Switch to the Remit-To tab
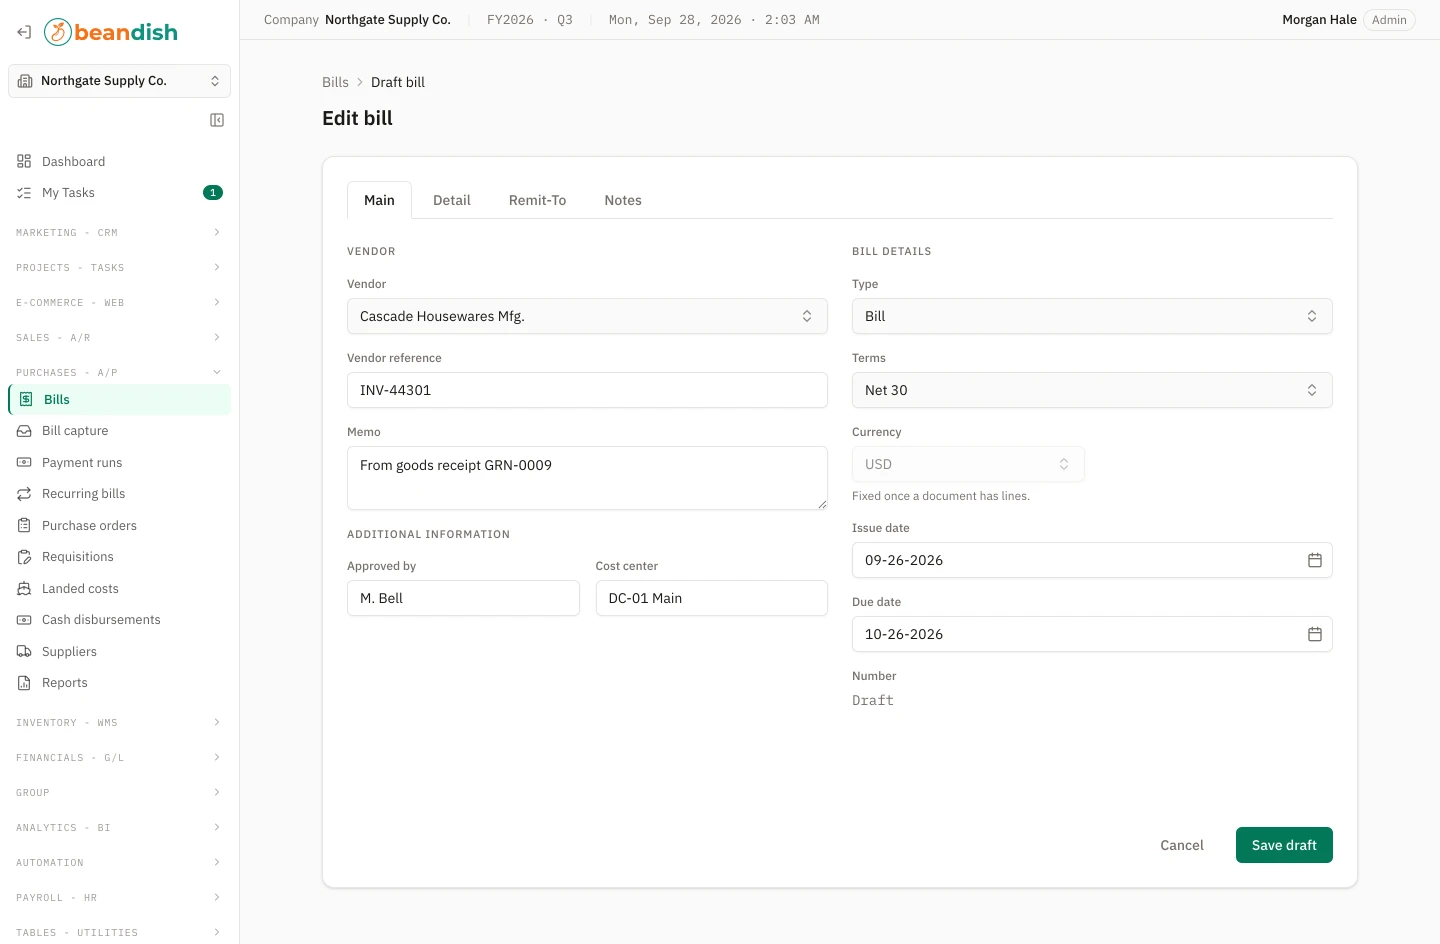The width and height of the screenshot is (1440, 944). (x=538, y=200)
